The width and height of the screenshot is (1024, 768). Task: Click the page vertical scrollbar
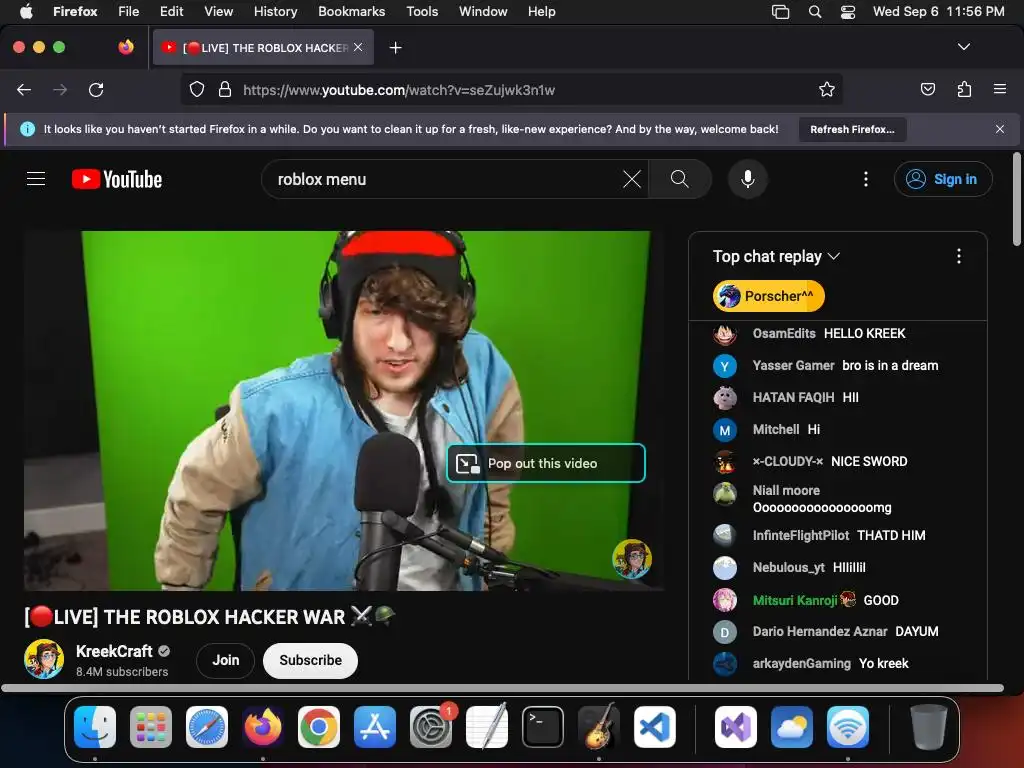pyautogui.click(x=1016, y=199)
